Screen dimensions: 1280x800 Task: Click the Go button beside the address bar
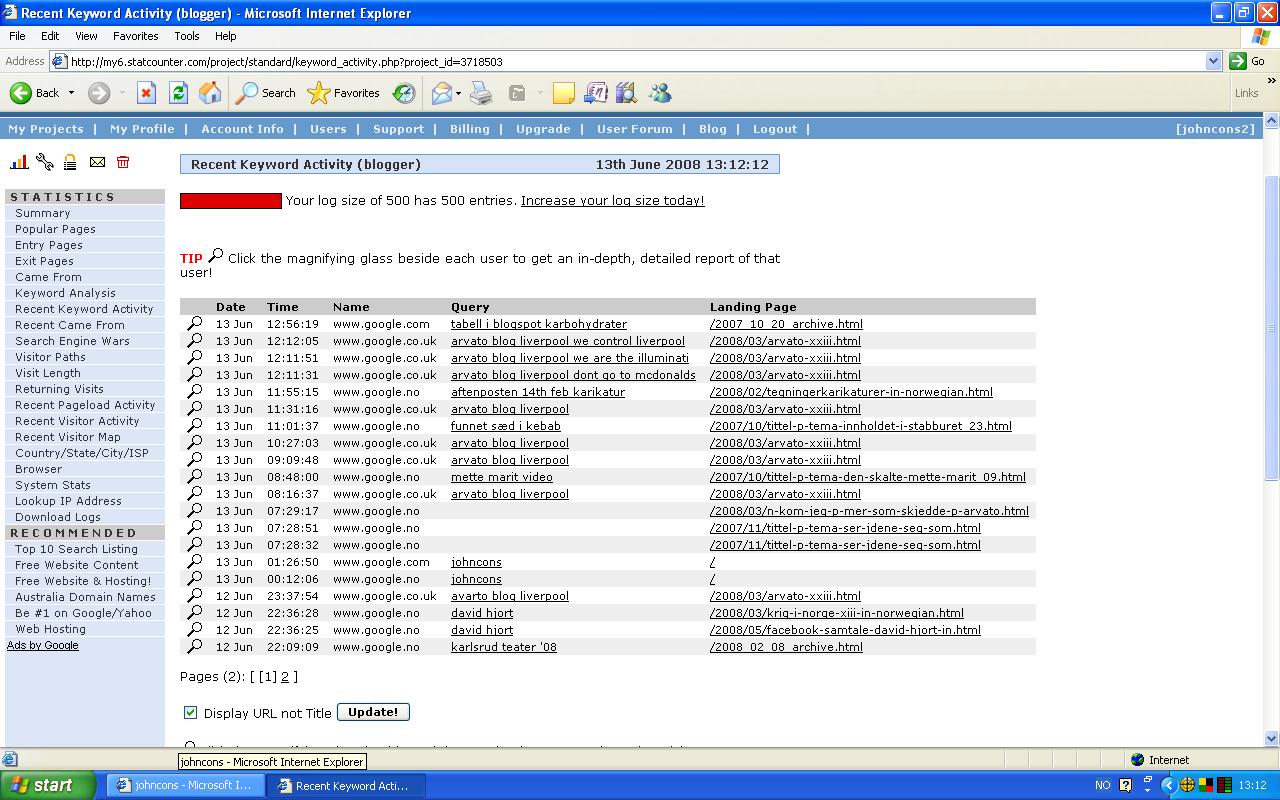pos(1247,61)
